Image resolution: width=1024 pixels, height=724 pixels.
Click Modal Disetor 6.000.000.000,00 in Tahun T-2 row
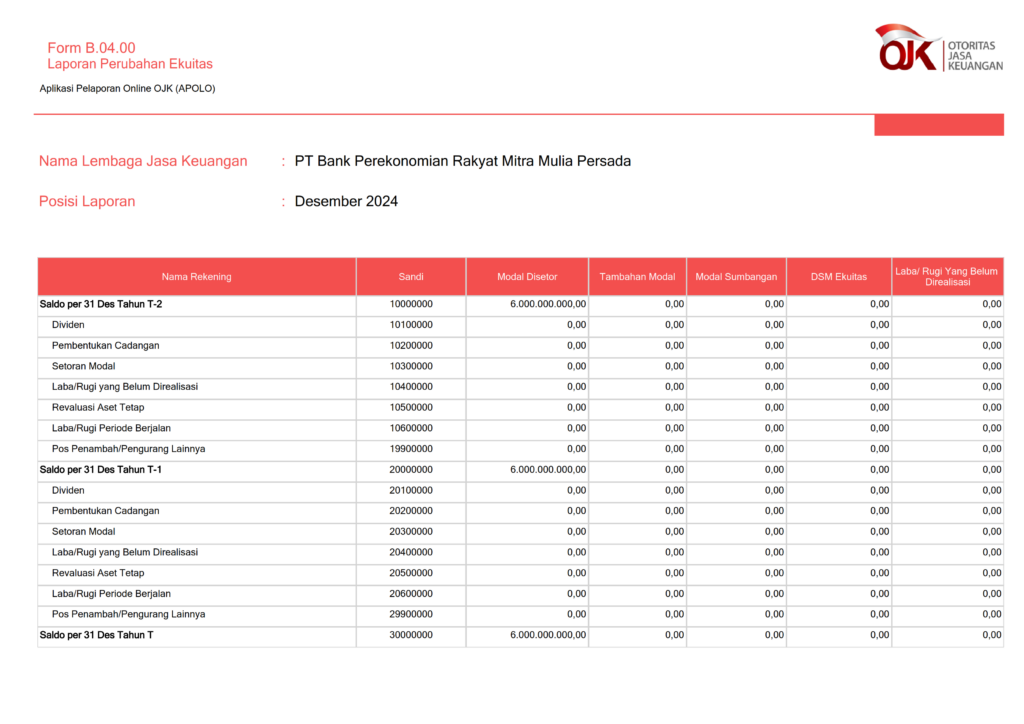(548, 304)
